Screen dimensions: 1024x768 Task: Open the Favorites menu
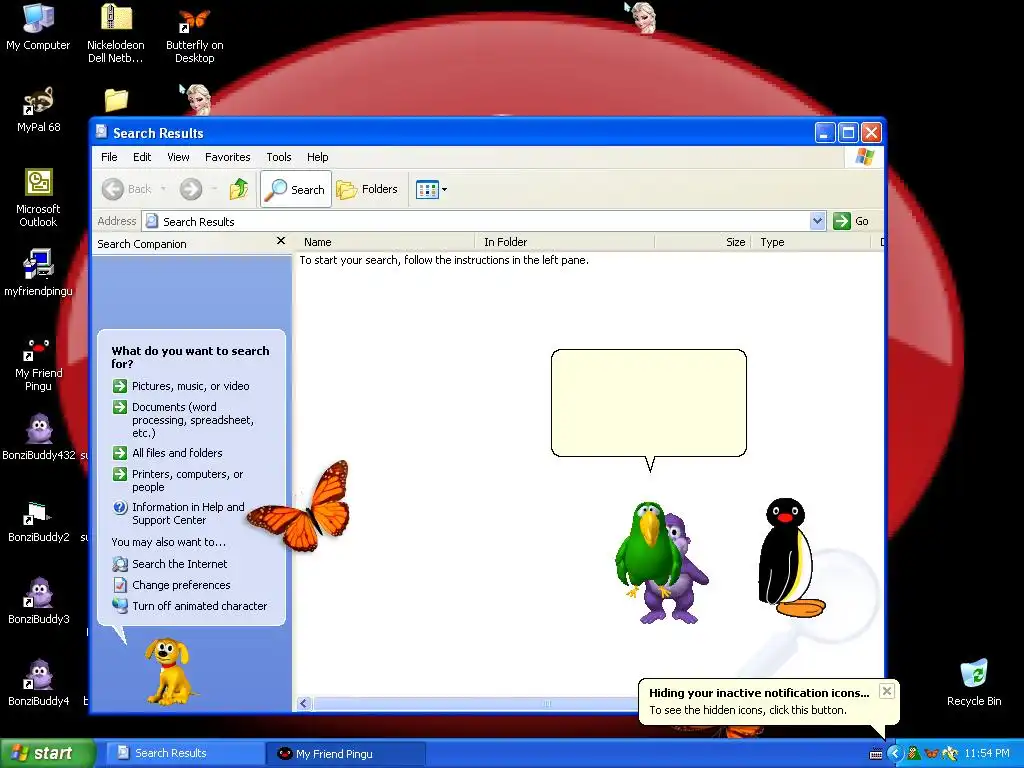(227, 157)
